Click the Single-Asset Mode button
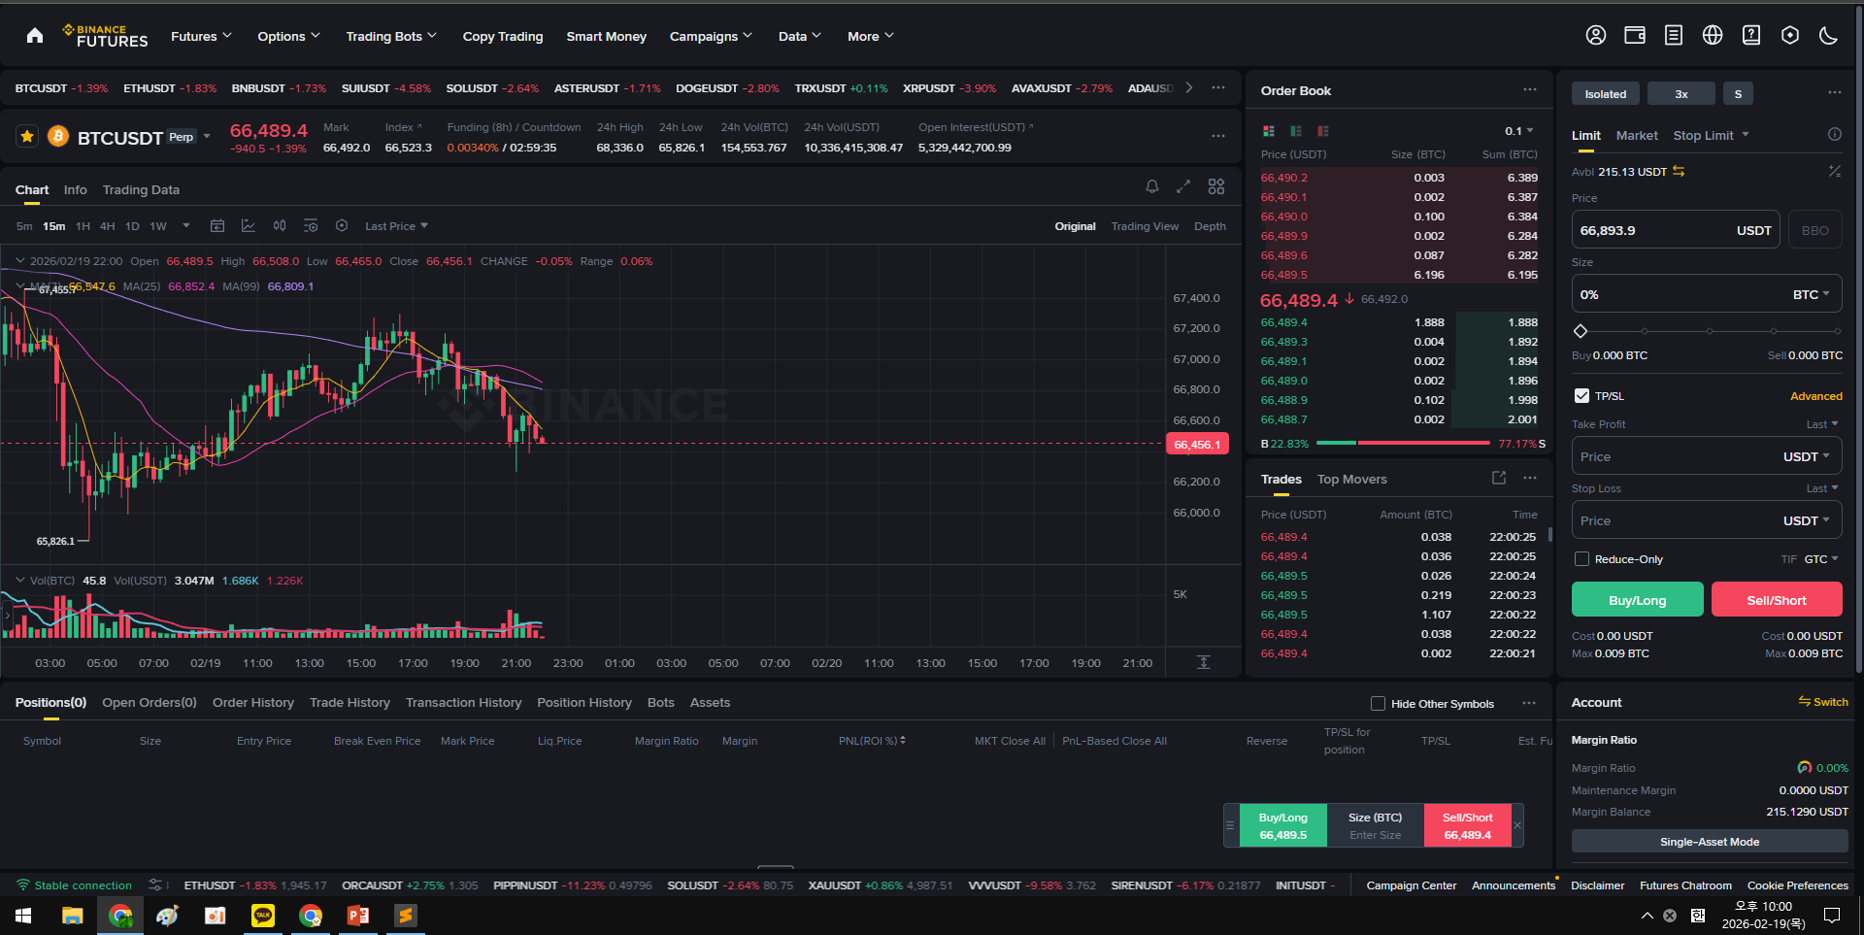The width and height of the screenshot is (1864, 935). click(1709, 842)
